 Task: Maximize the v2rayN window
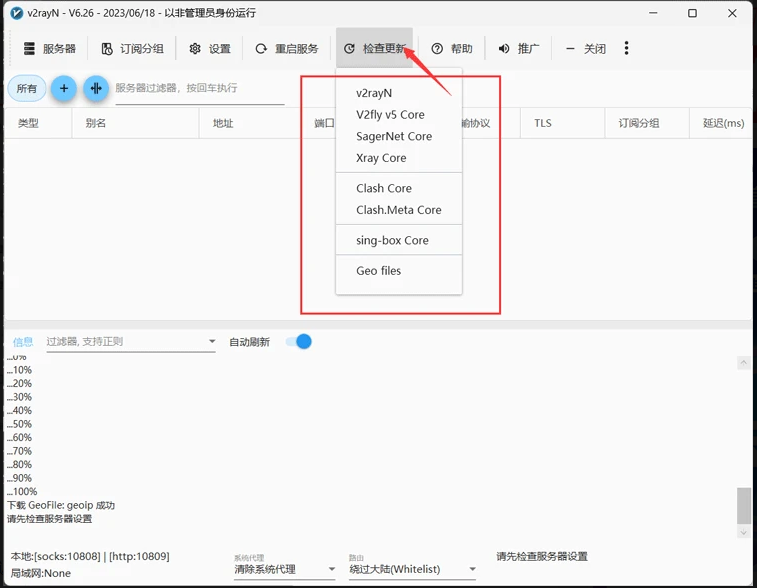tap(692, 13)
